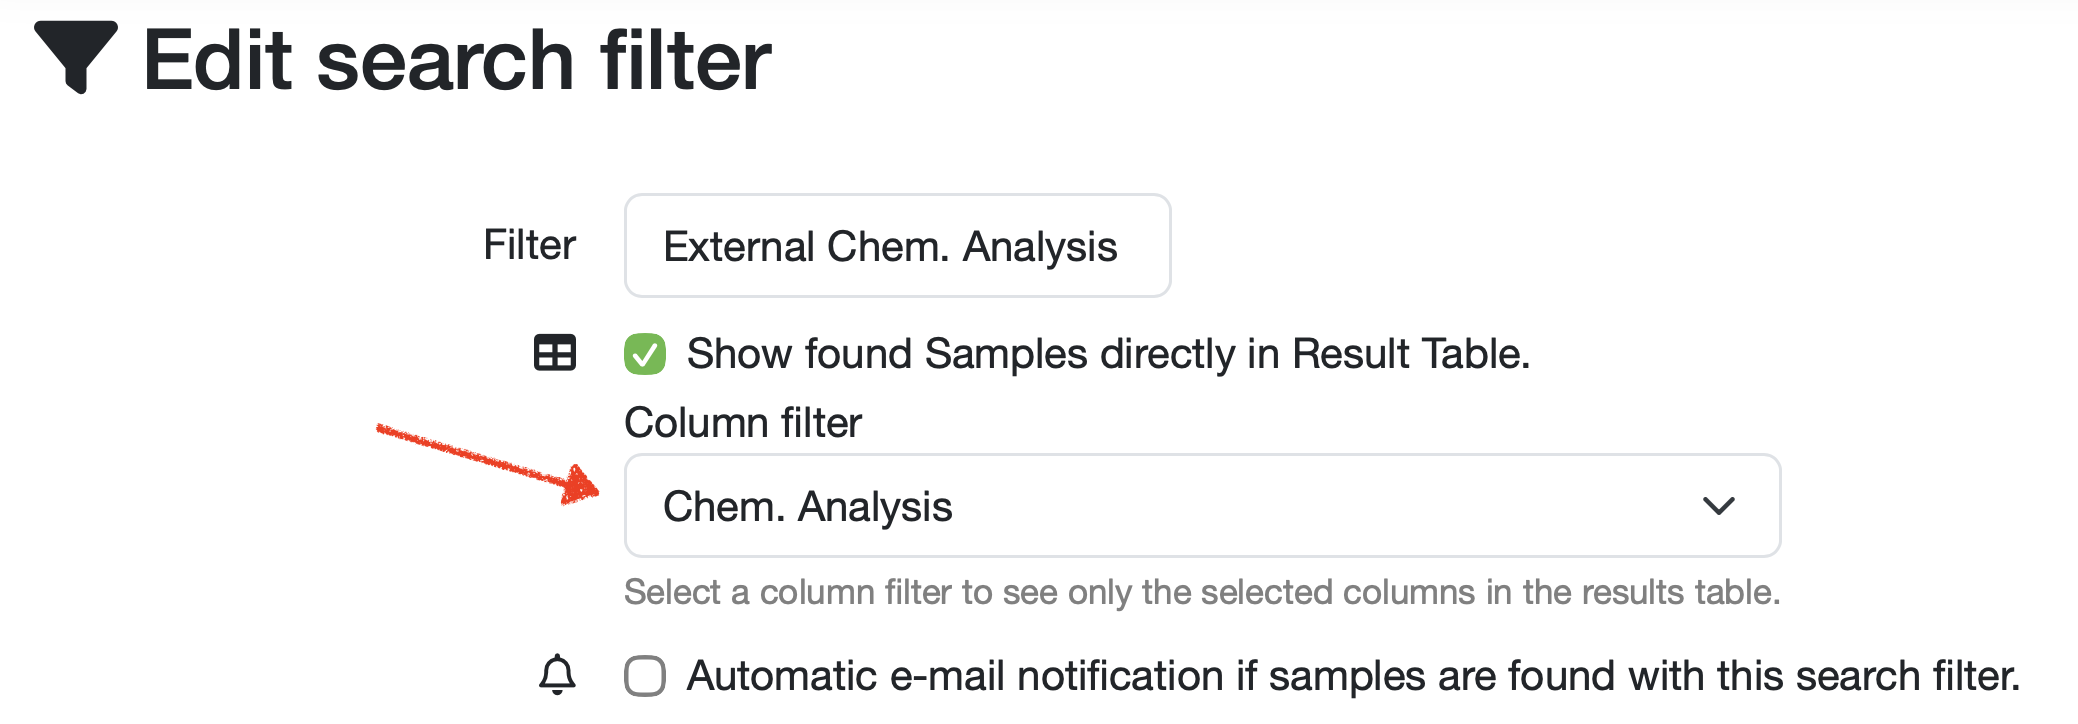The width and height of the screenshot is (2078, 724).
Task: Click the 'Select a column filter' hint text
Action: (1201, 592)
